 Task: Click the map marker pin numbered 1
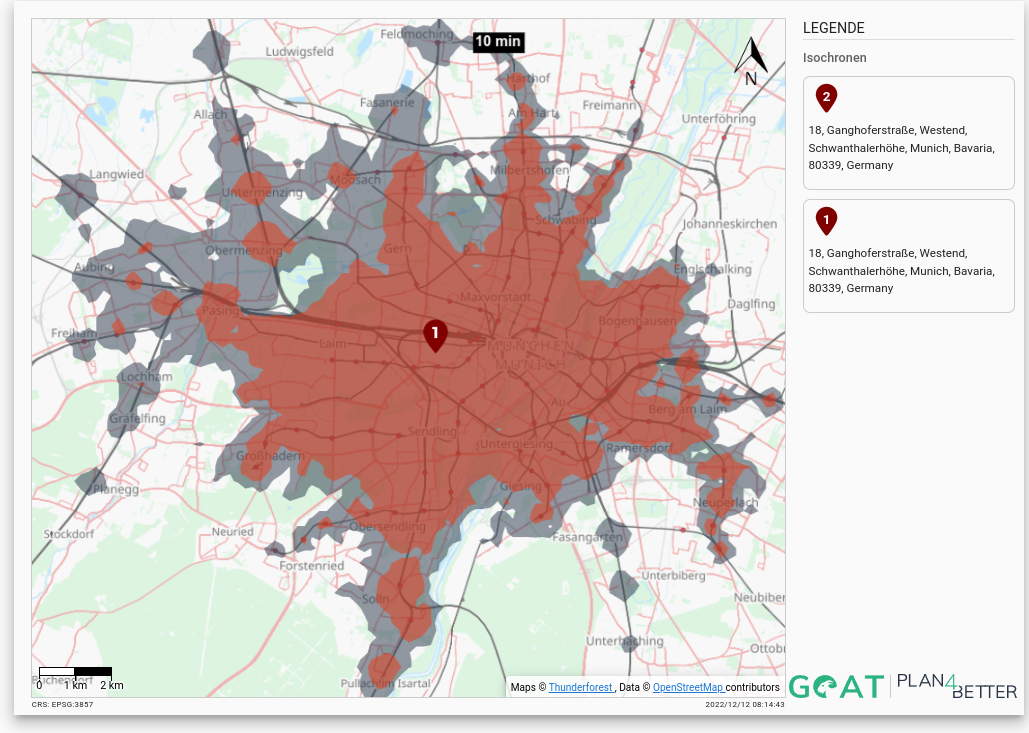[435, 336]
